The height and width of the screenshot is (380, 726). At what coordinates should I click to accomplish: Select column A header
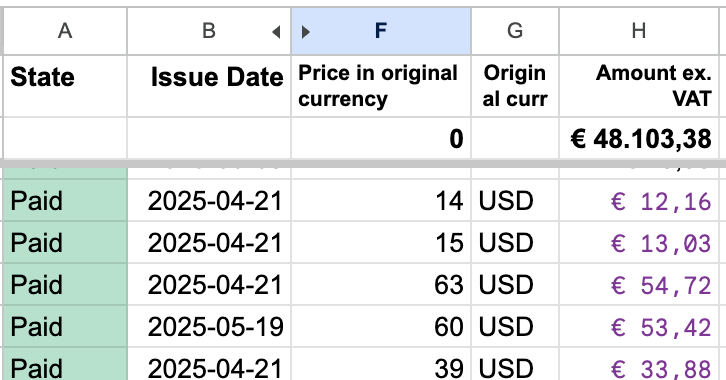pos(65,31)
